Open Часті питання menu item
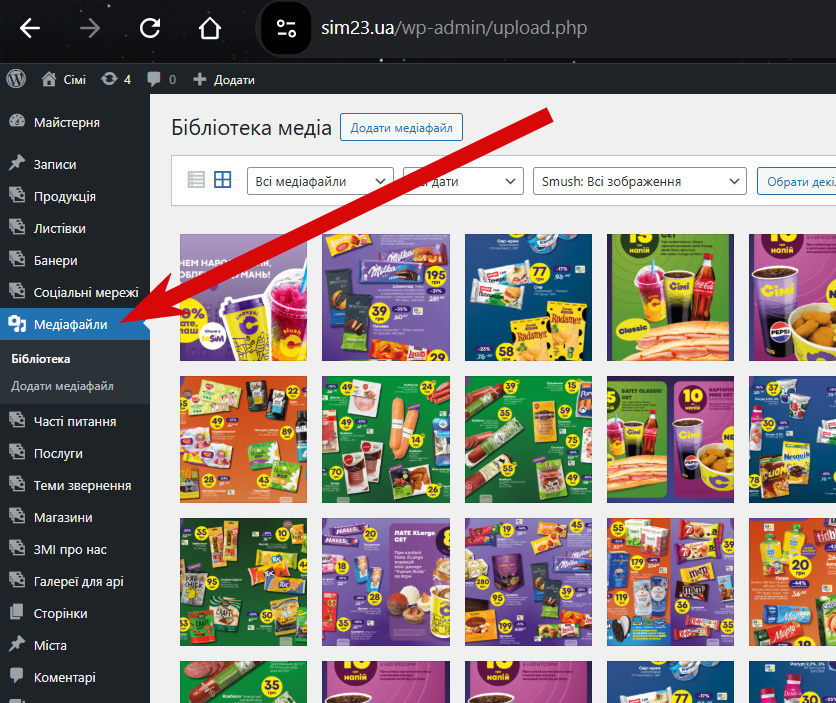This screenshot has width=836, height=703. [x=75, y=422]
